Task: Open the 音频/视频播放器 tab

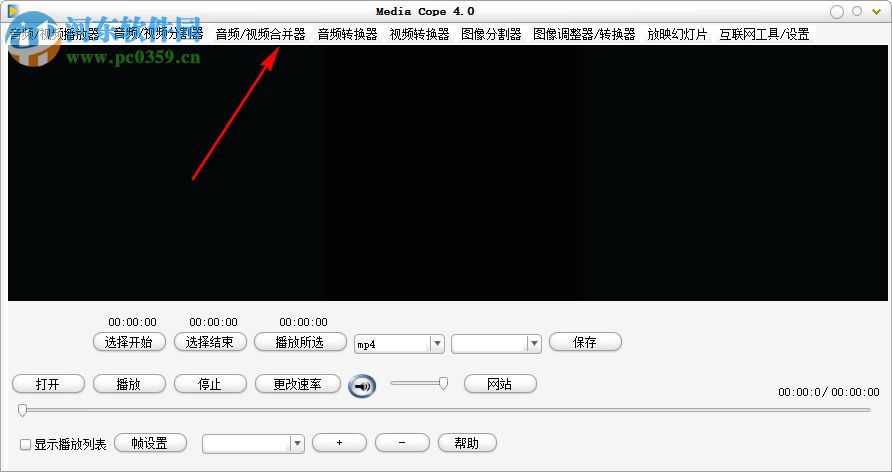Action: [x=55, y=34]
